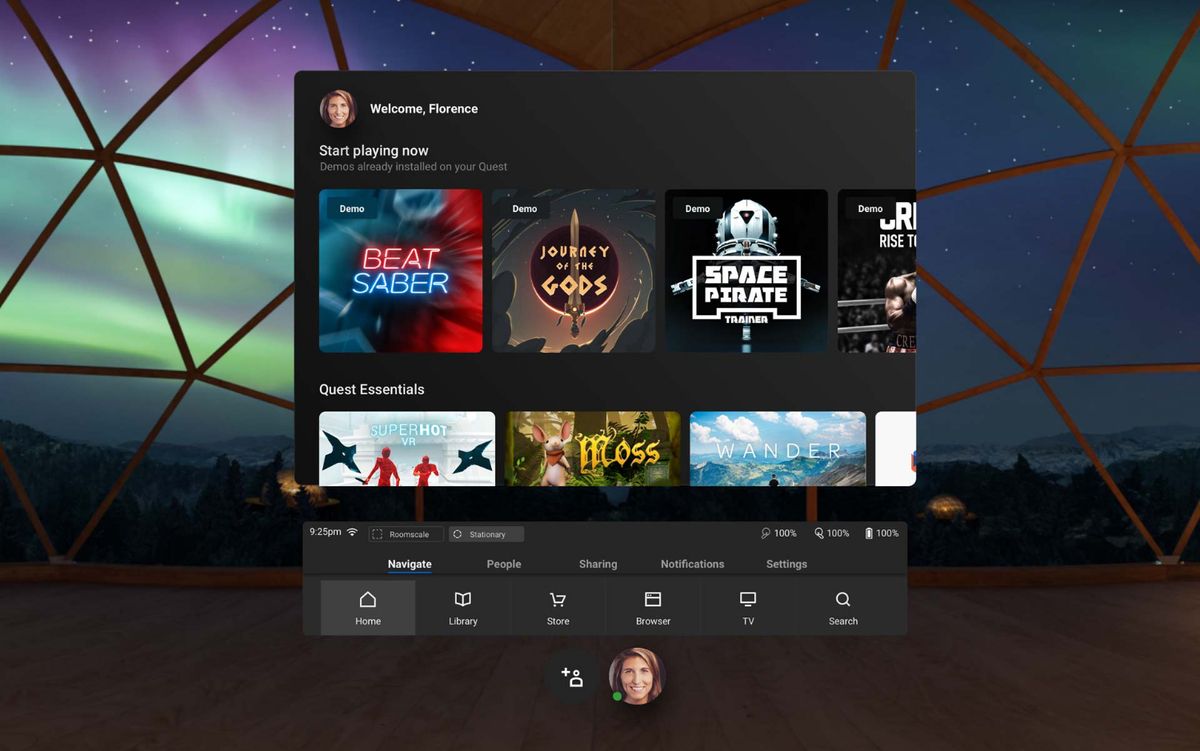This screenshot has width=1200, height=751.
Task: Click the add friends button
Action: [x=571, y=676]
